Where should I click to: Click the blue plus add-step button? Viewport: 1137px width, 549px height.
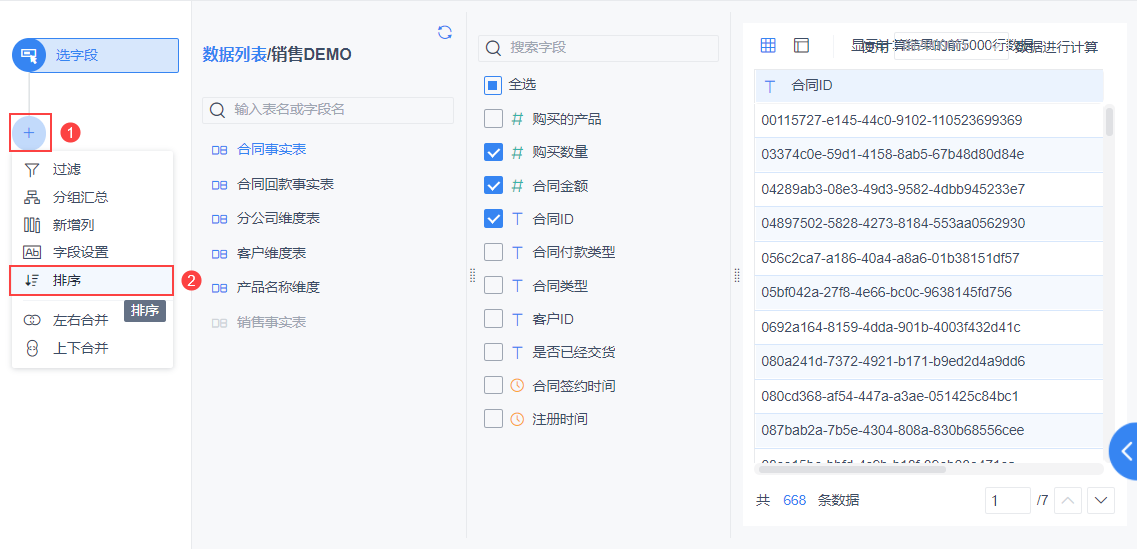tap(29, 133)
